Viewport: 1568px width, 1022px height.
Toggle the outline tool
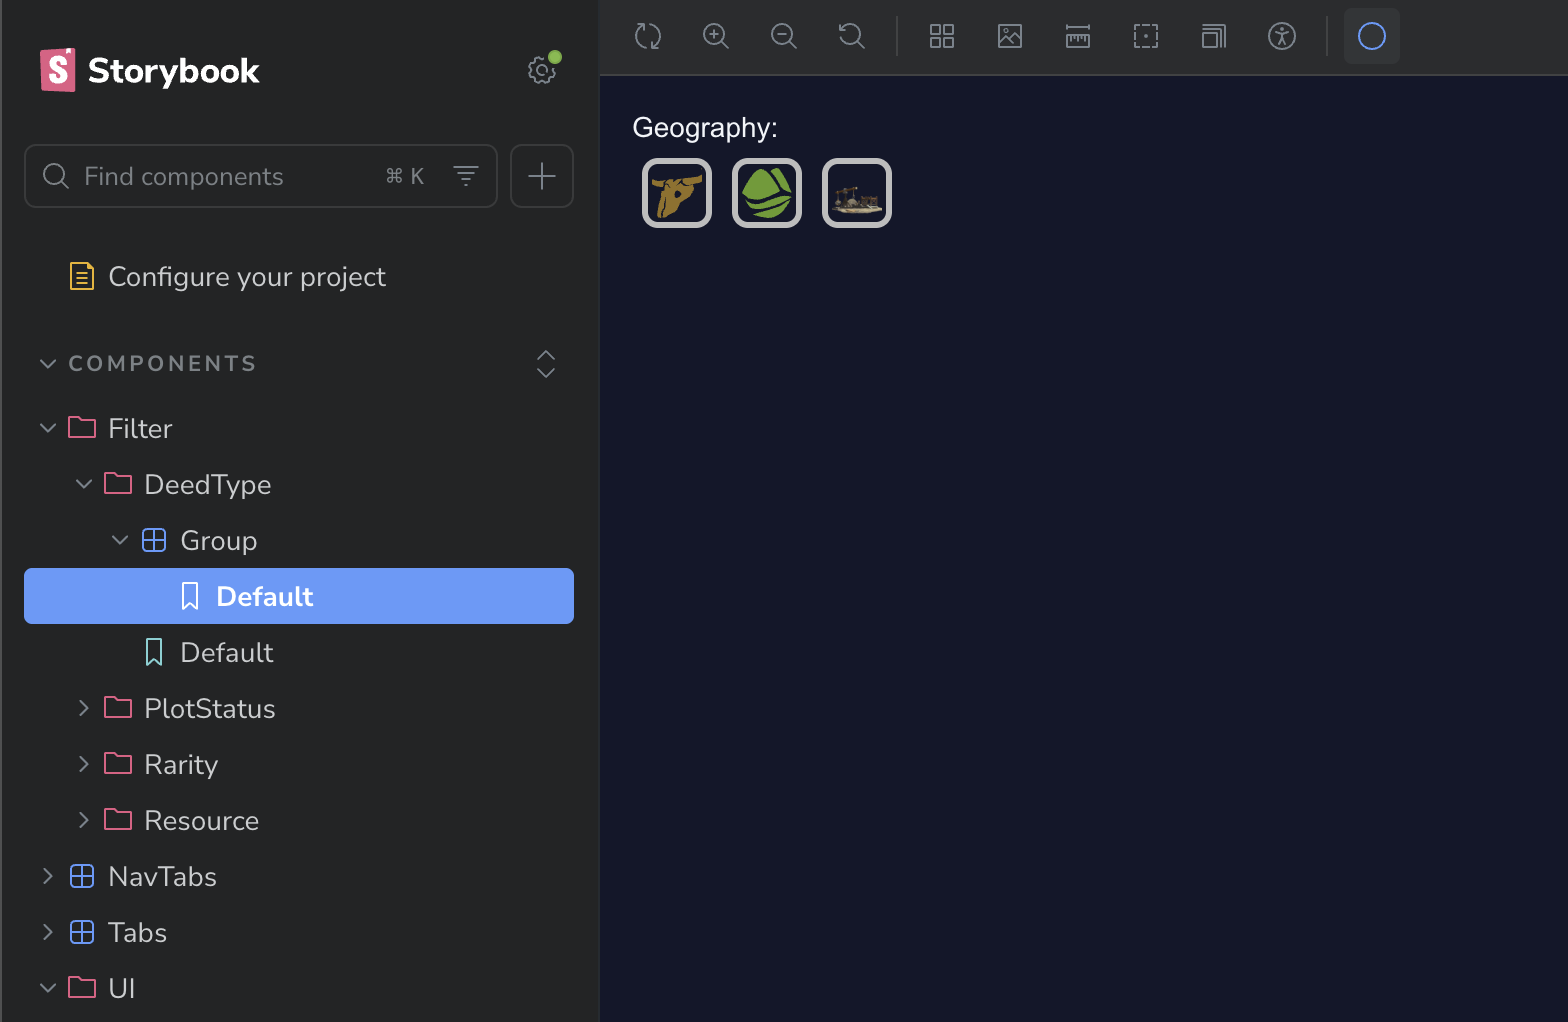tap(1146, 37)
